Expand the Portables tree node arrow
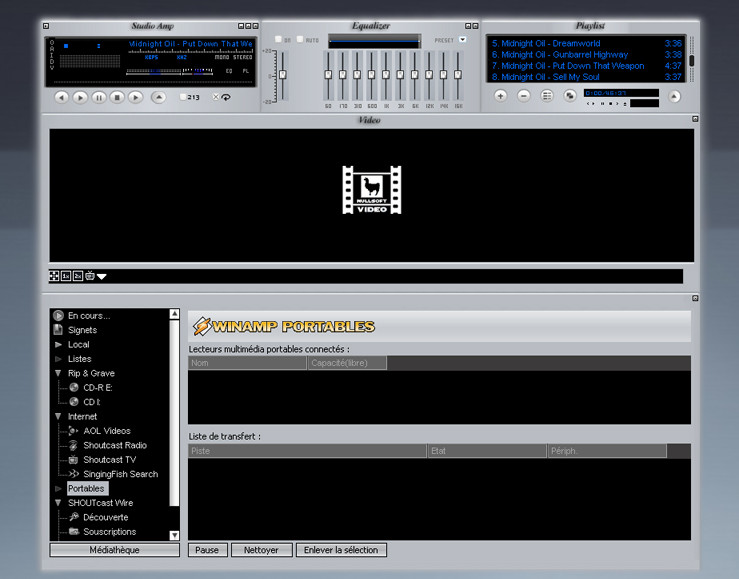The image size is (739, 579). tap(58, 489)
